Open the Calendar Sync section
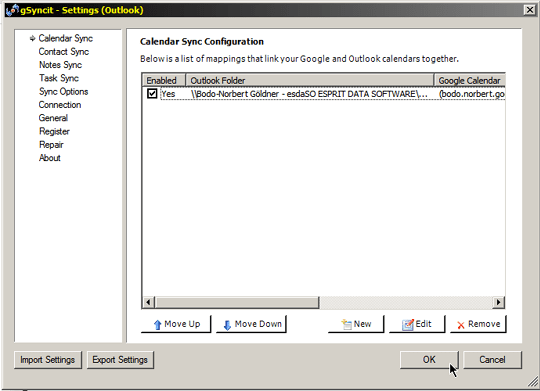540x391 pixels. pos(65,38)
